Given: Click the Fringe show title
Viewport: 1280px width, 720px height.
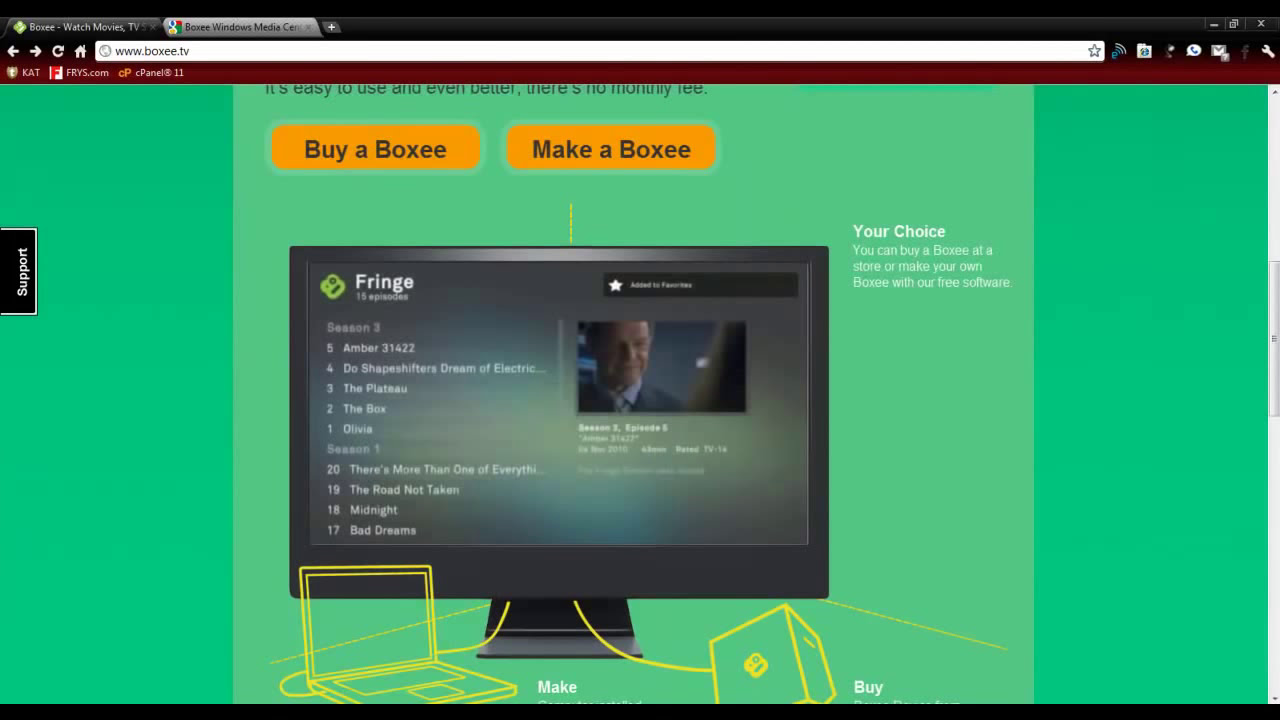Looking at the screenshot, I should [x=384, y=282].
